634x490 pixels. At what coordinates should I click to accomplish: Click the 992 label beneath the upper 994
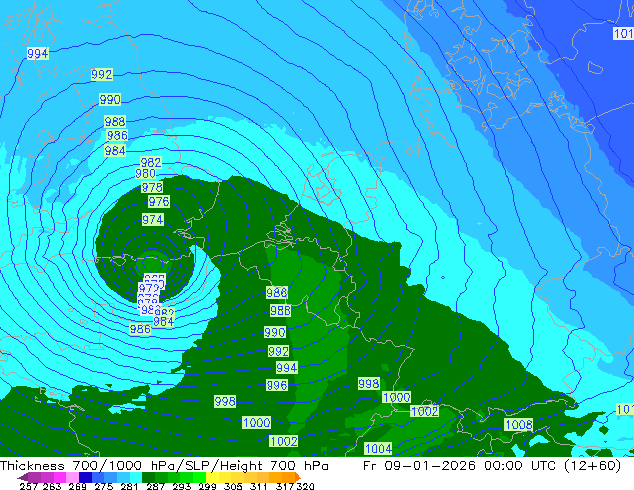(101, 74)
